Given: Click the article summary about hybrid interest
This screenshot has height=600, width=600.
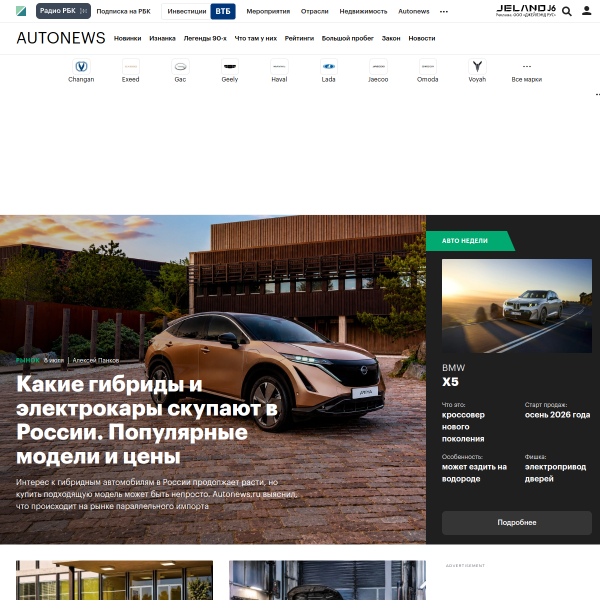Looking at the screenshot, I should (157, 494).
